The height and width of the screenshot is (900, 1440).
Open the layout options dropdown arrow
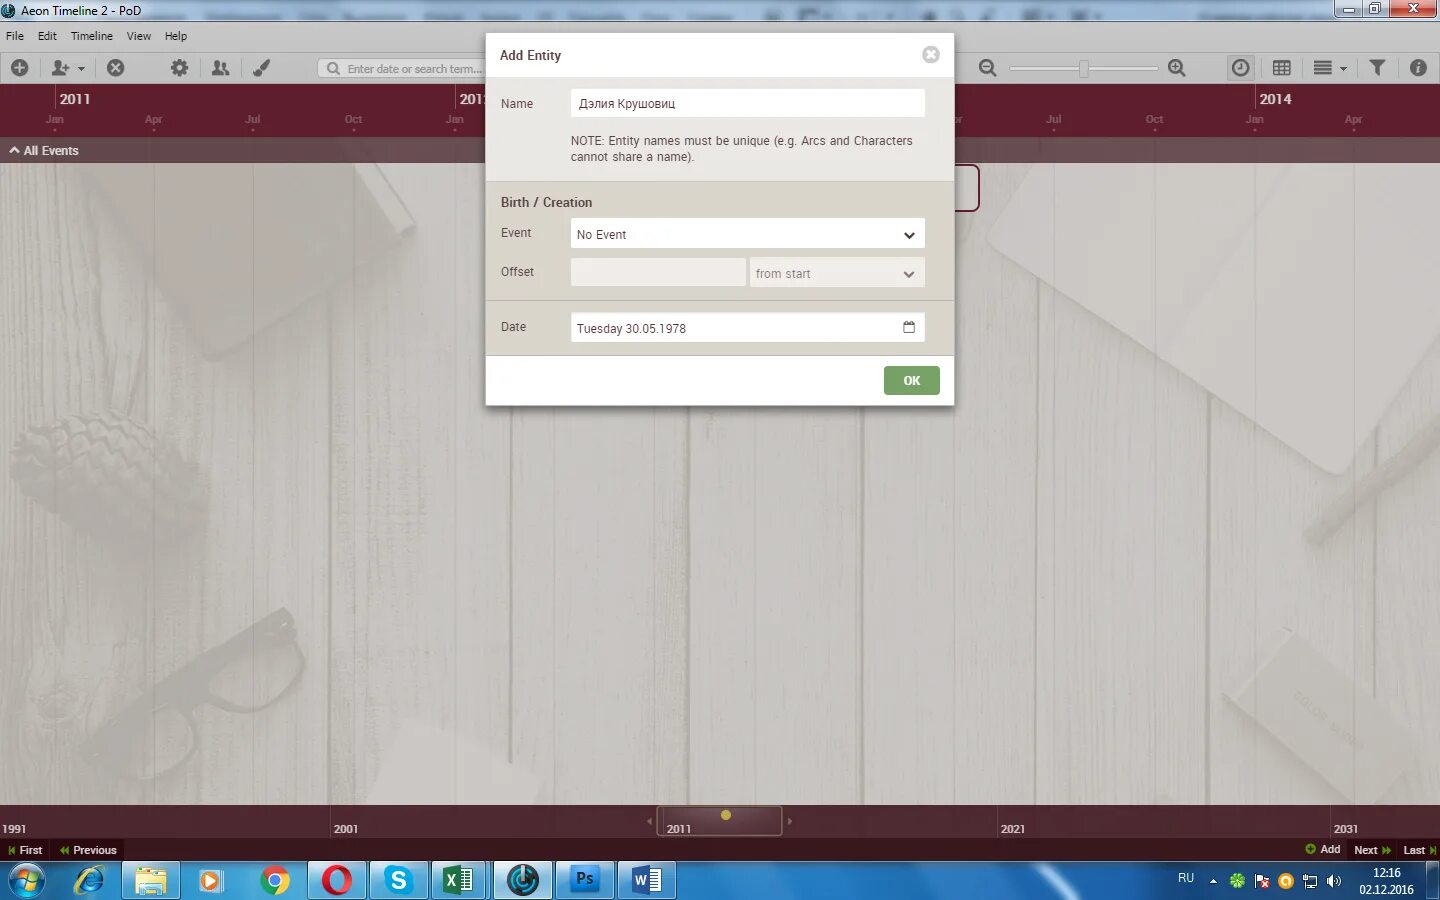[x=1343, y=69]
